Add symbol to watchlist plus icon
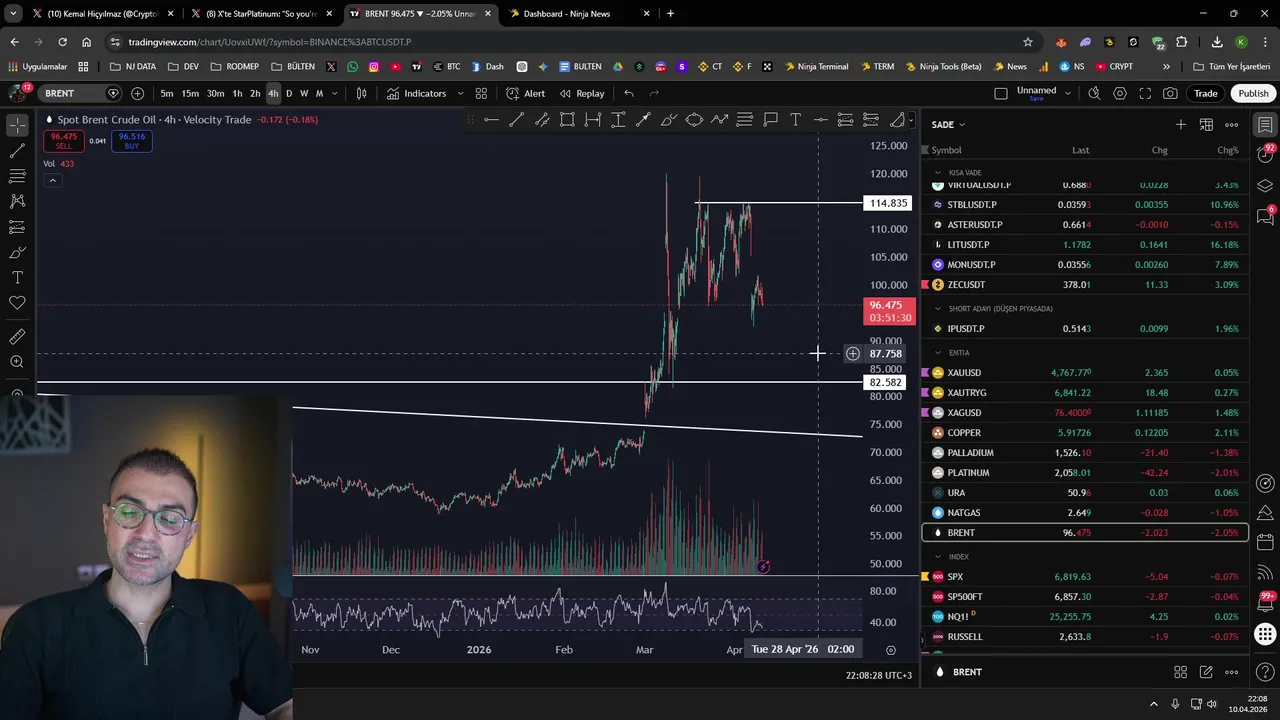 1181,125
